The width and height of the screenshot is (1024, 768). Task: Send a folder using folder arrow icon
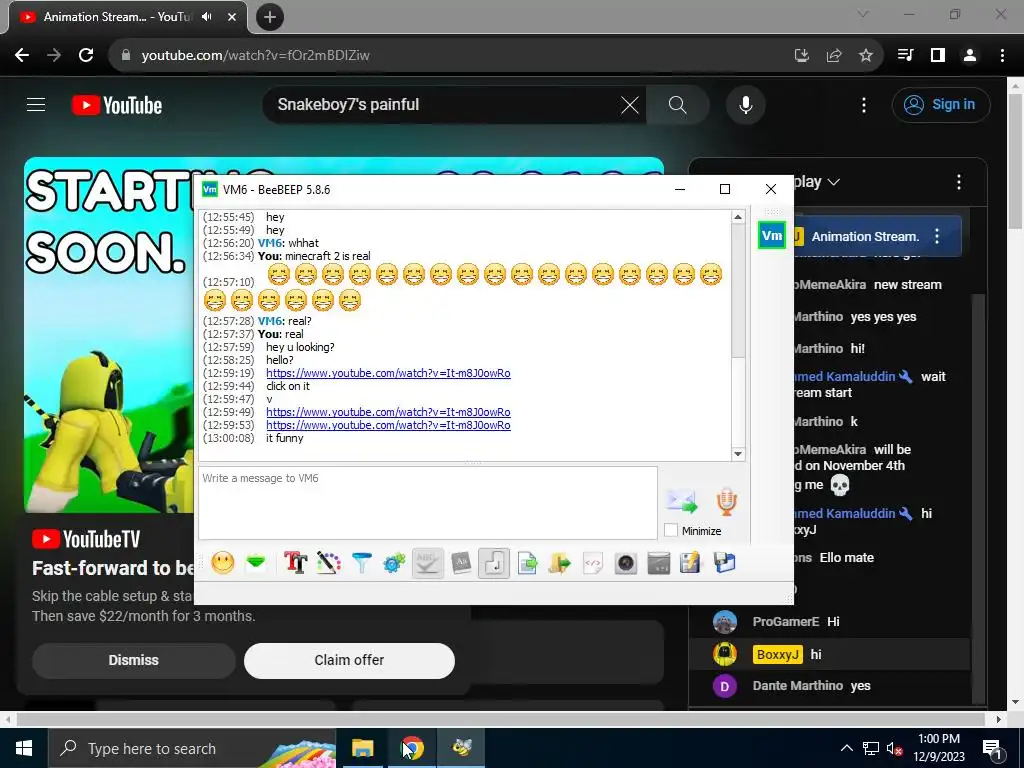pos(559,563)
